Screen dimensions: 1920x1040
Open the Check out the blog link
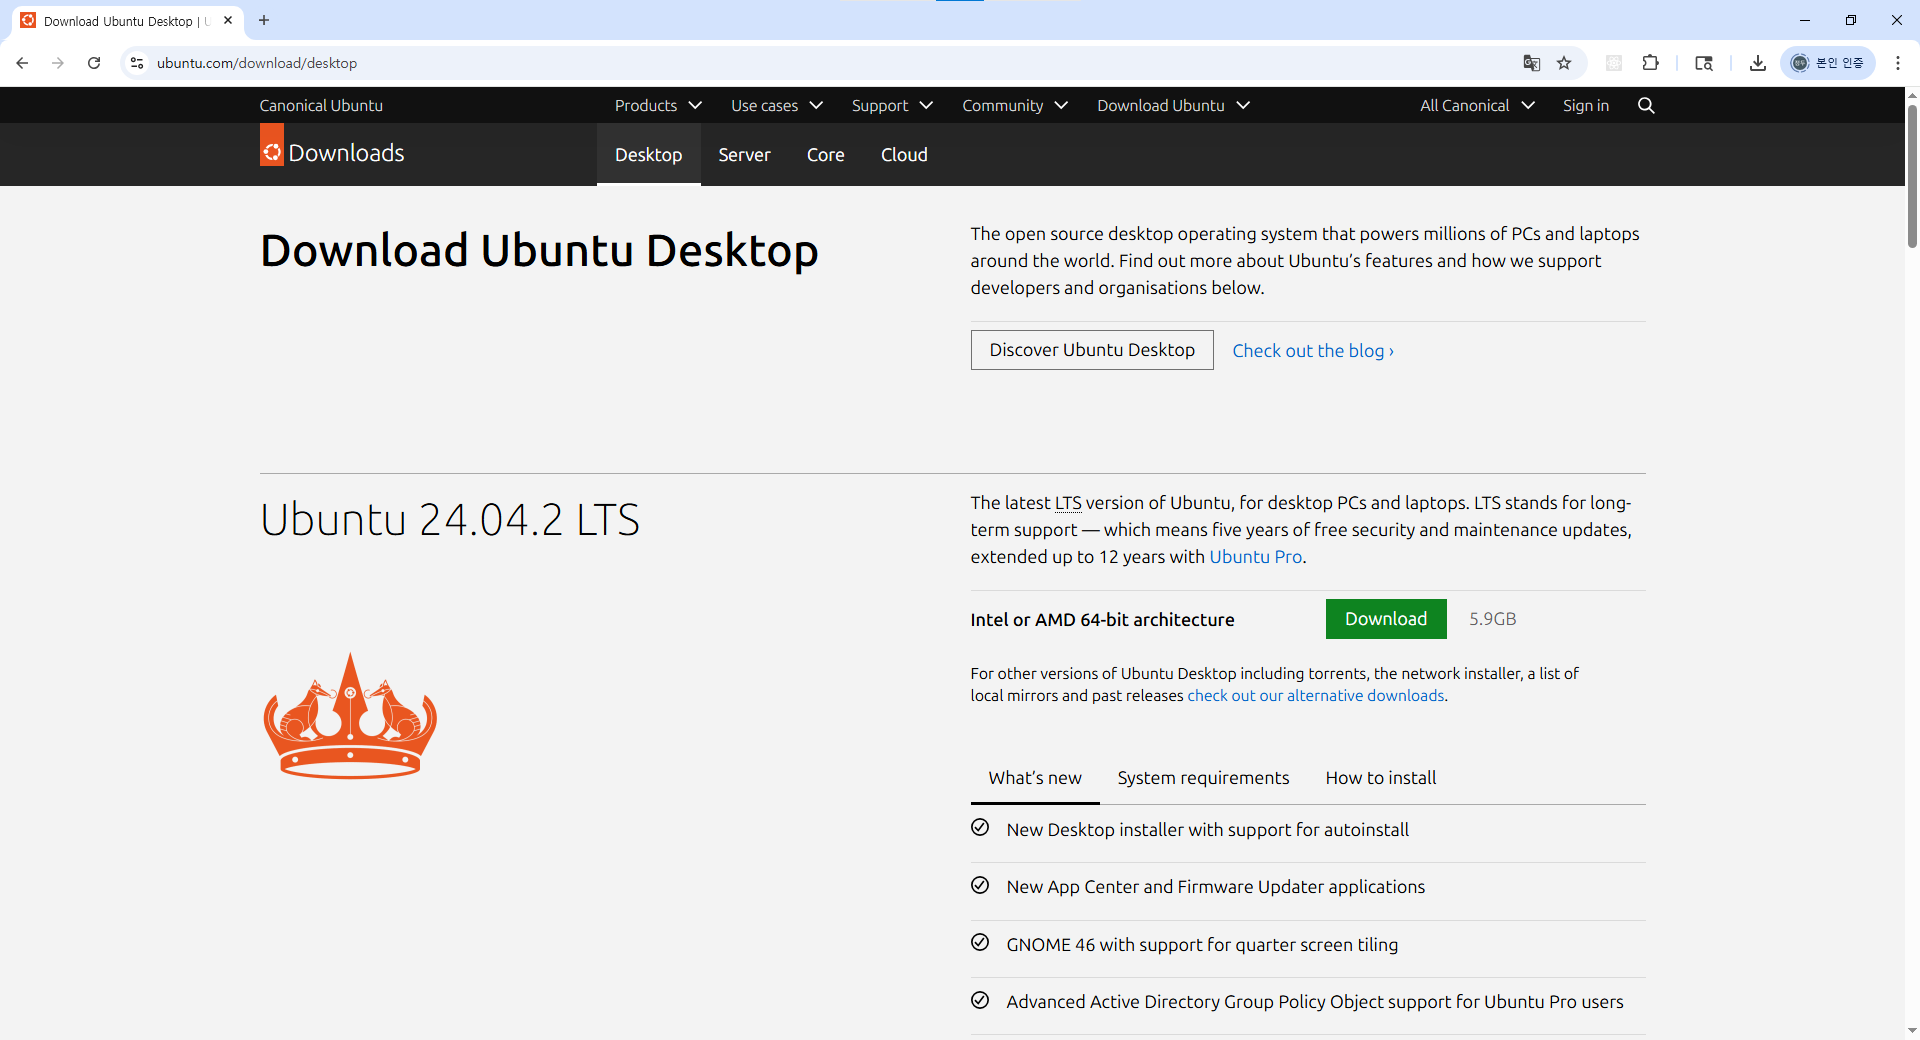click(1313, 351)
